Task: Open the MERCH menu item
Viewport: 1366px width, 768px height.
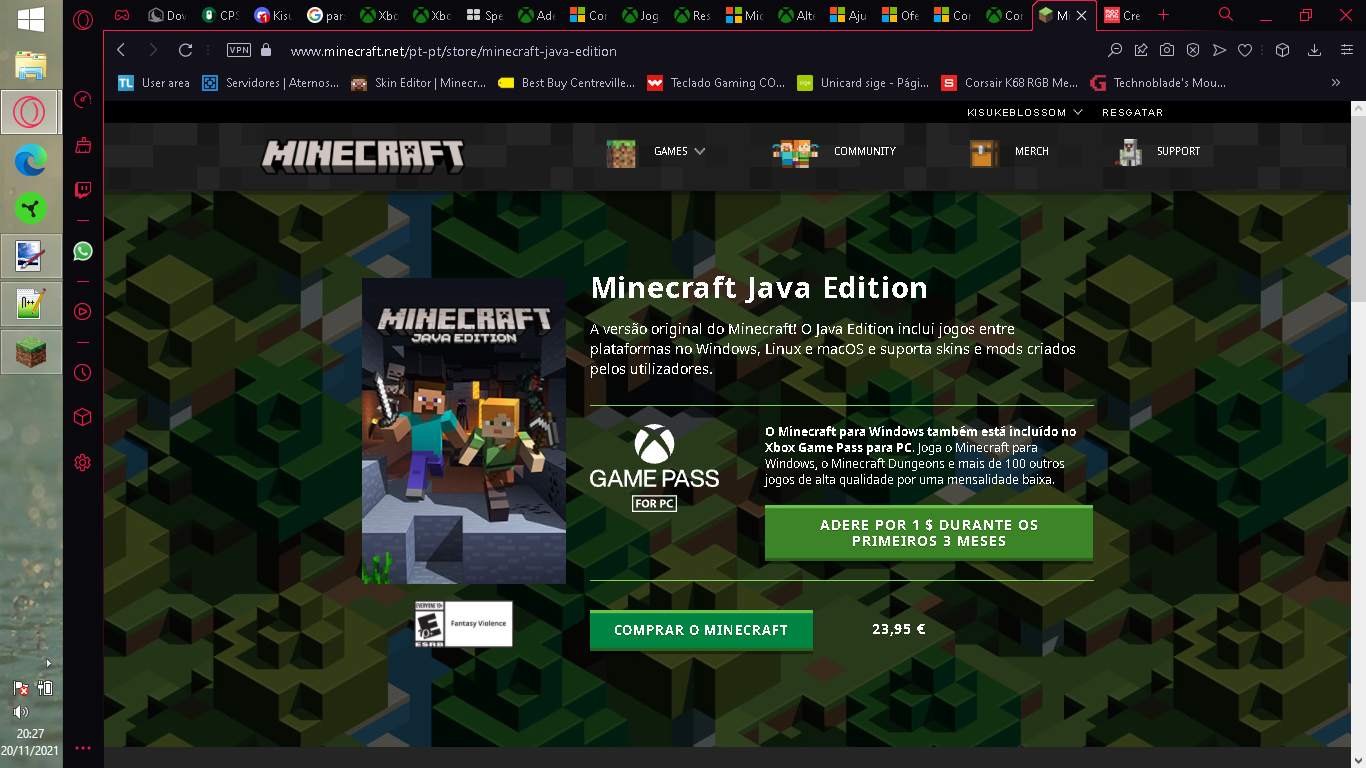Action: tap(1009, 152)
